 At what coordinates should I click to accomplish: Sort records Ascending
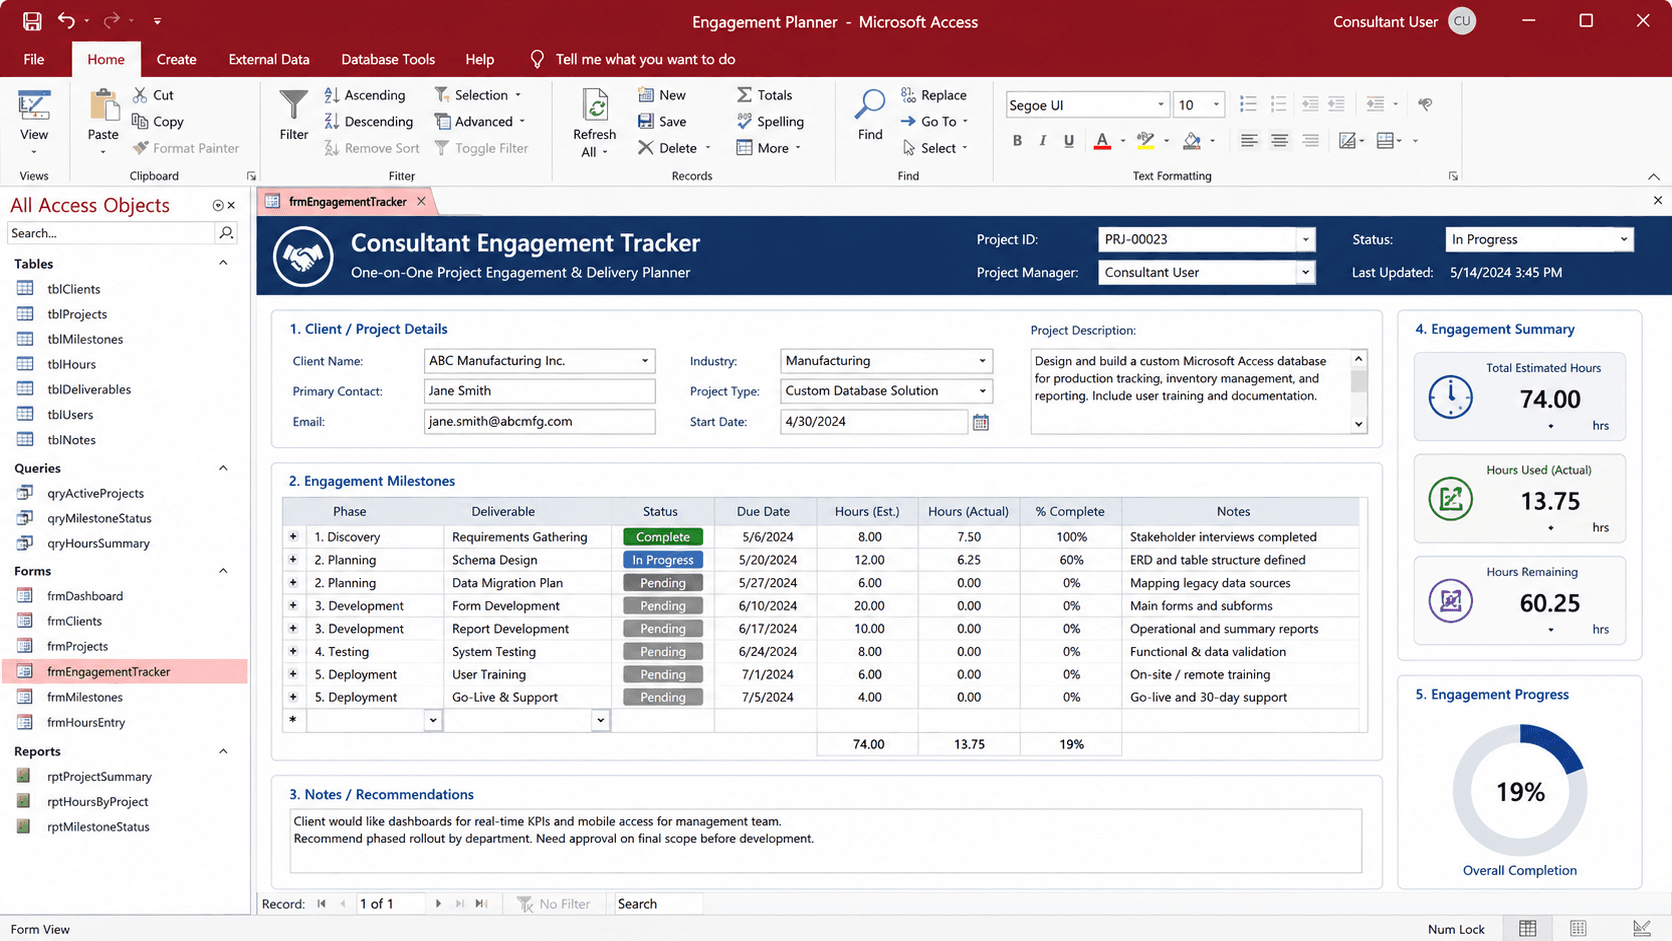[x=365, y=95]
